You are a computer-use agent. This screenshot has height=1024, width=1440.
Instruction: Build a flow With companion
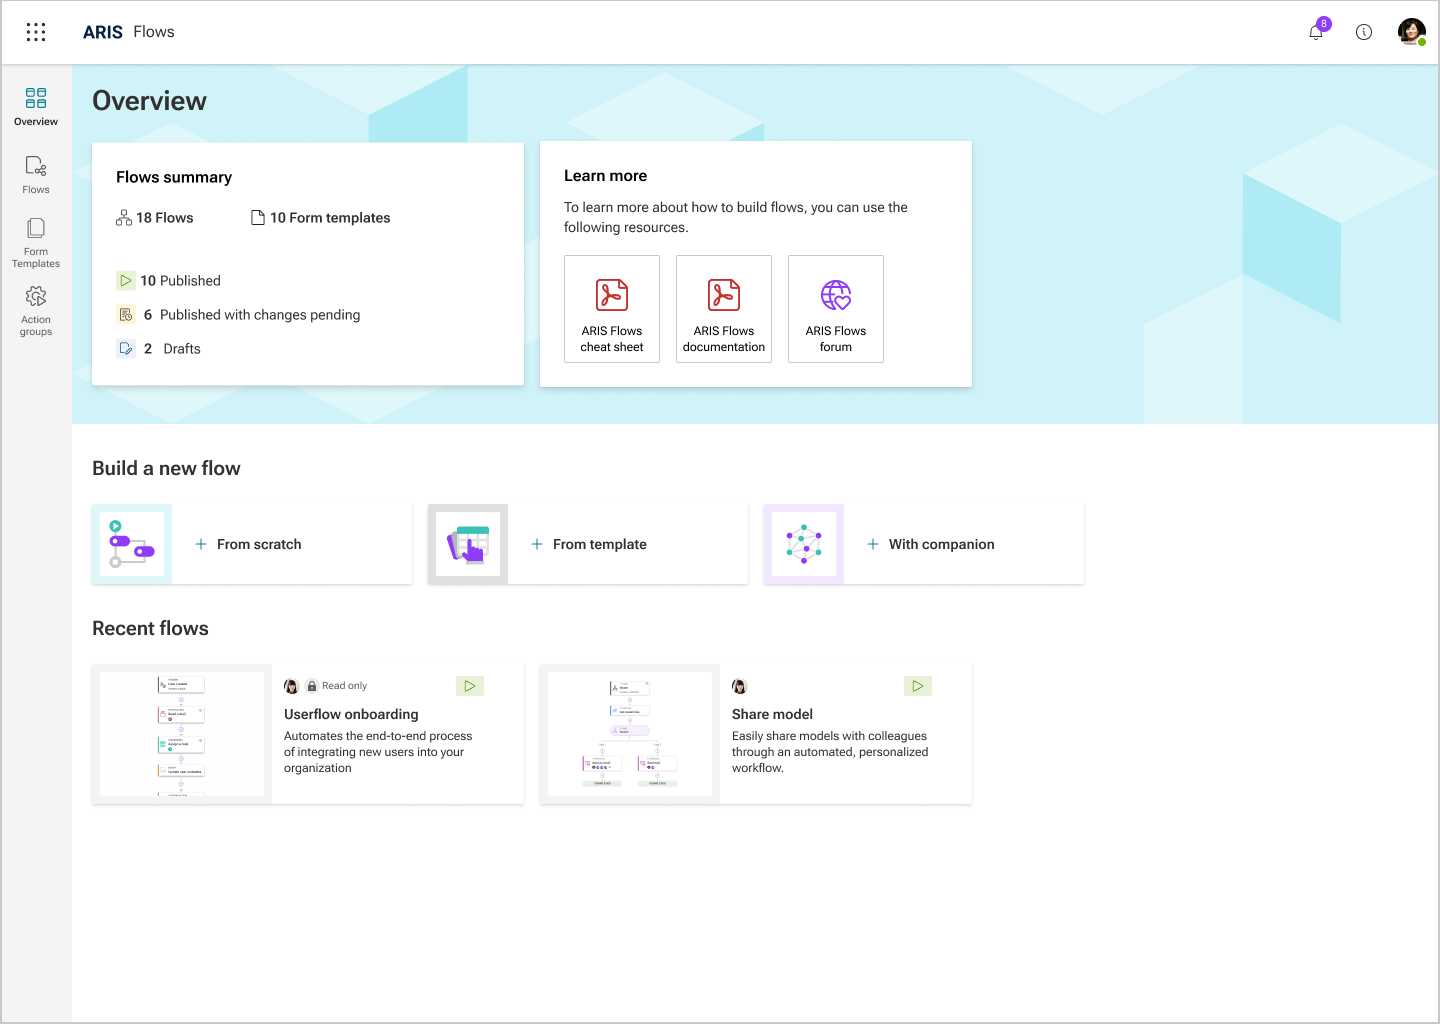click(924, 544)
